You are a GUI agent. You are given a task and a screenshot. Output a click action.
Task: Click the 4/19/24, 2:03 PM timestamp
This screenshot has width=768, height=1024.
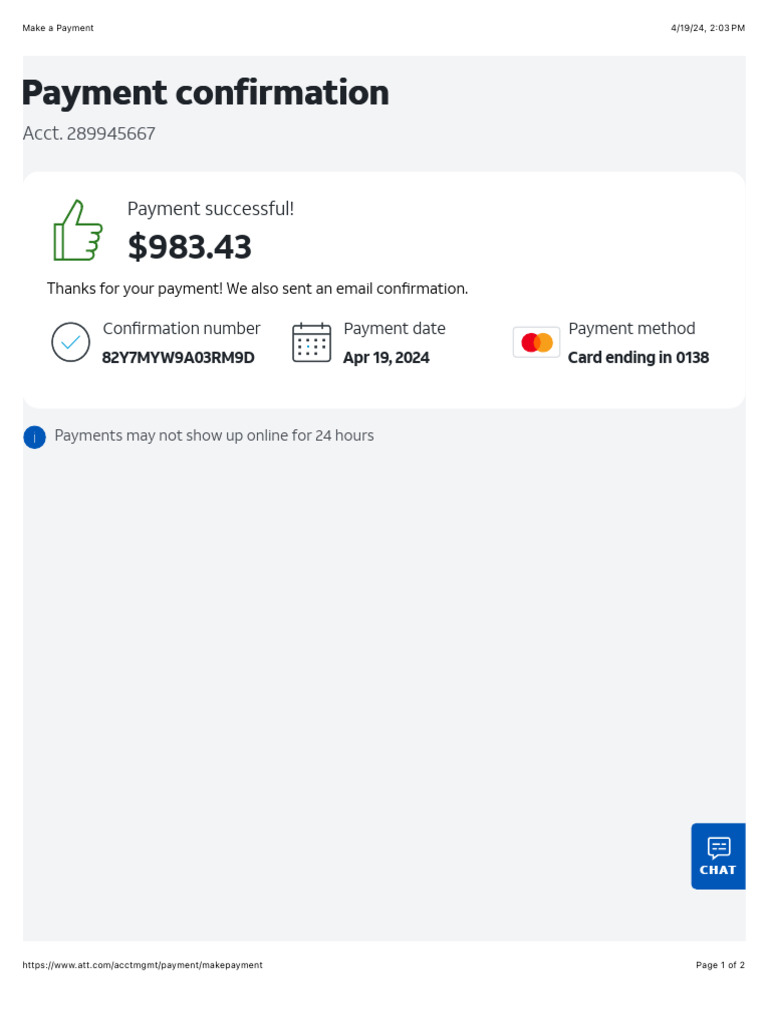tap(707, 28)
